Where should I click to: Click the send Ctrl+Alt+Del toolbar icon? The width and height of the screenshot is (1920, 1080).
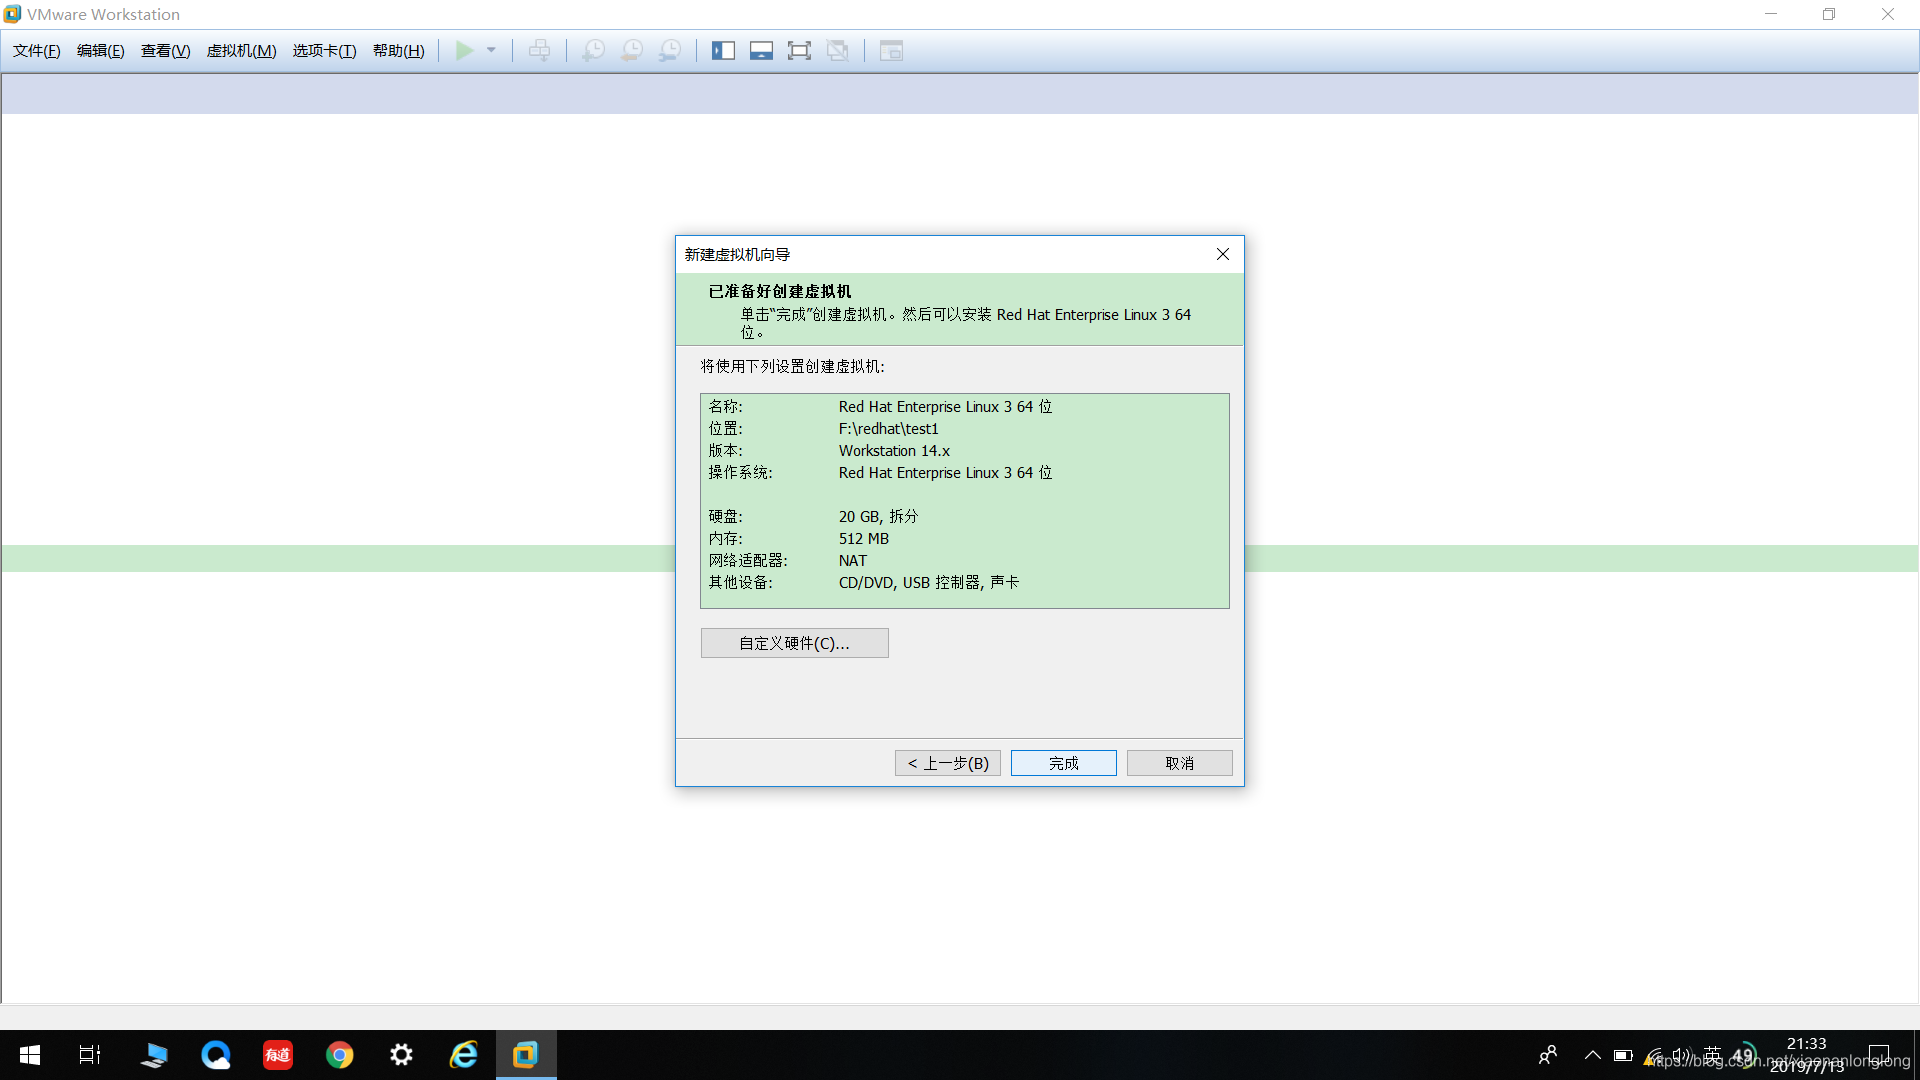[x=539, y=50]
